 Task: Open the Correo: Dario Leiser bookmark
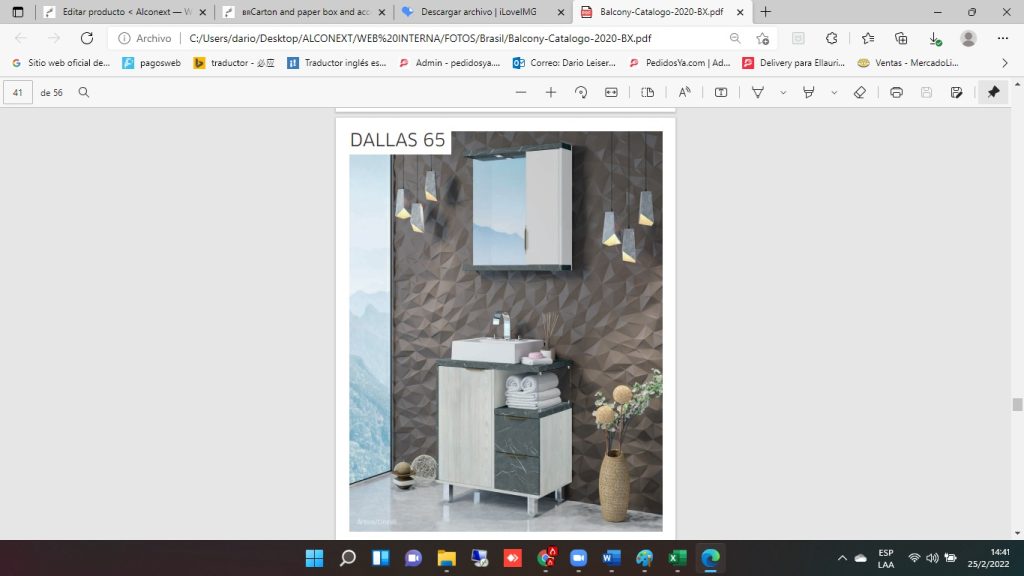point(564,63)
